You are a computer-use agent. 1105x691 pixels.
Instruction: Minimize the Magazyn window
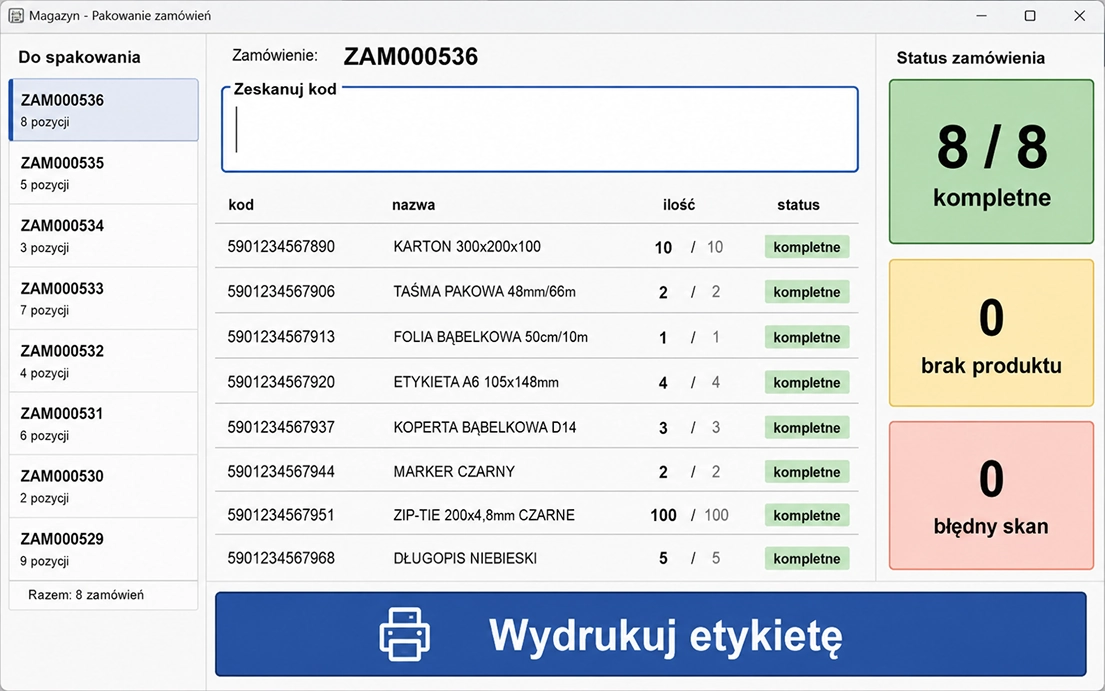982,15
